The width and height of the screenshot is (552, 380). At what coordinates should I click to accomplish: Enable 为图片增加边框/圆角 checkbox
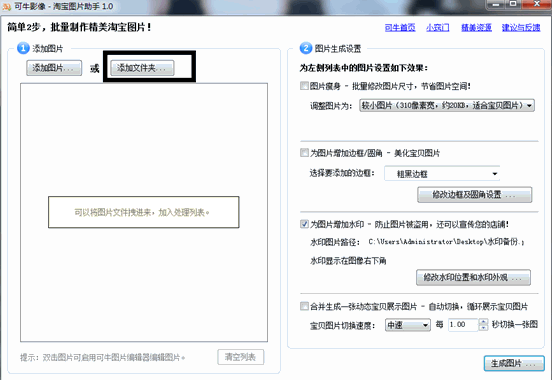click(304, 152)
